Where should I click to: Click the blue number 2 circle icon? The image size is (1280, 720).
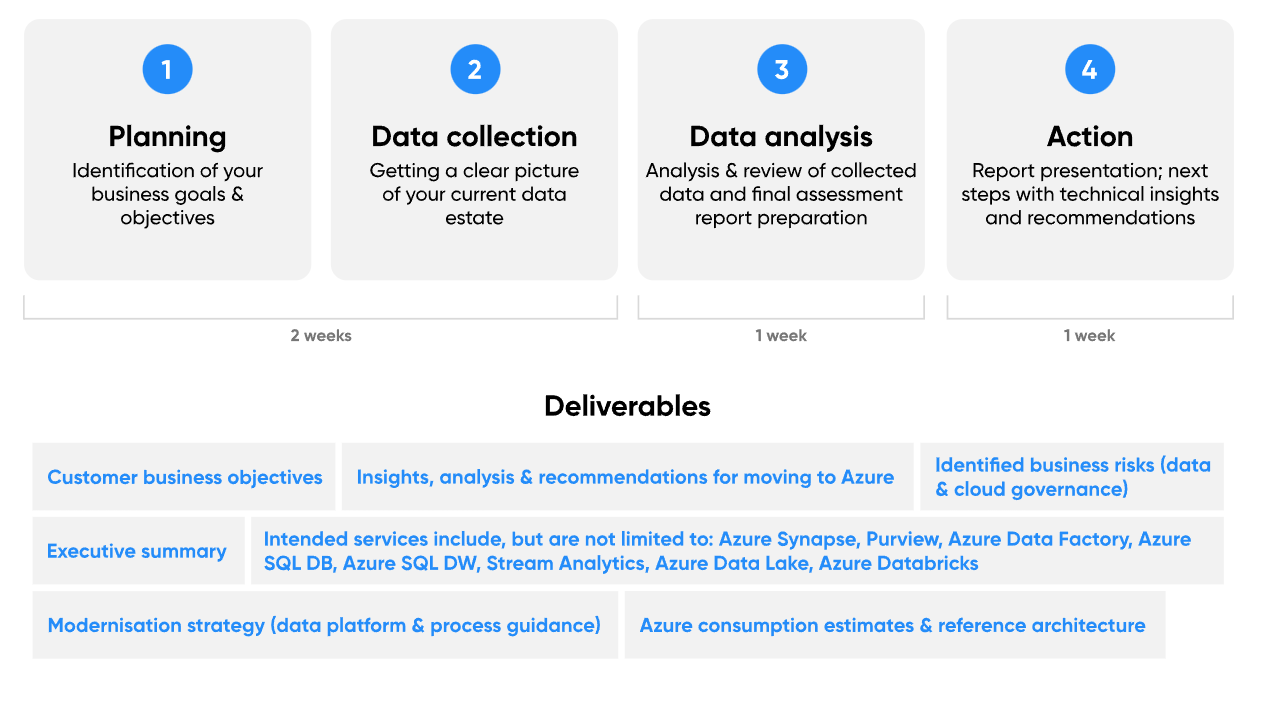click(475, 69)
